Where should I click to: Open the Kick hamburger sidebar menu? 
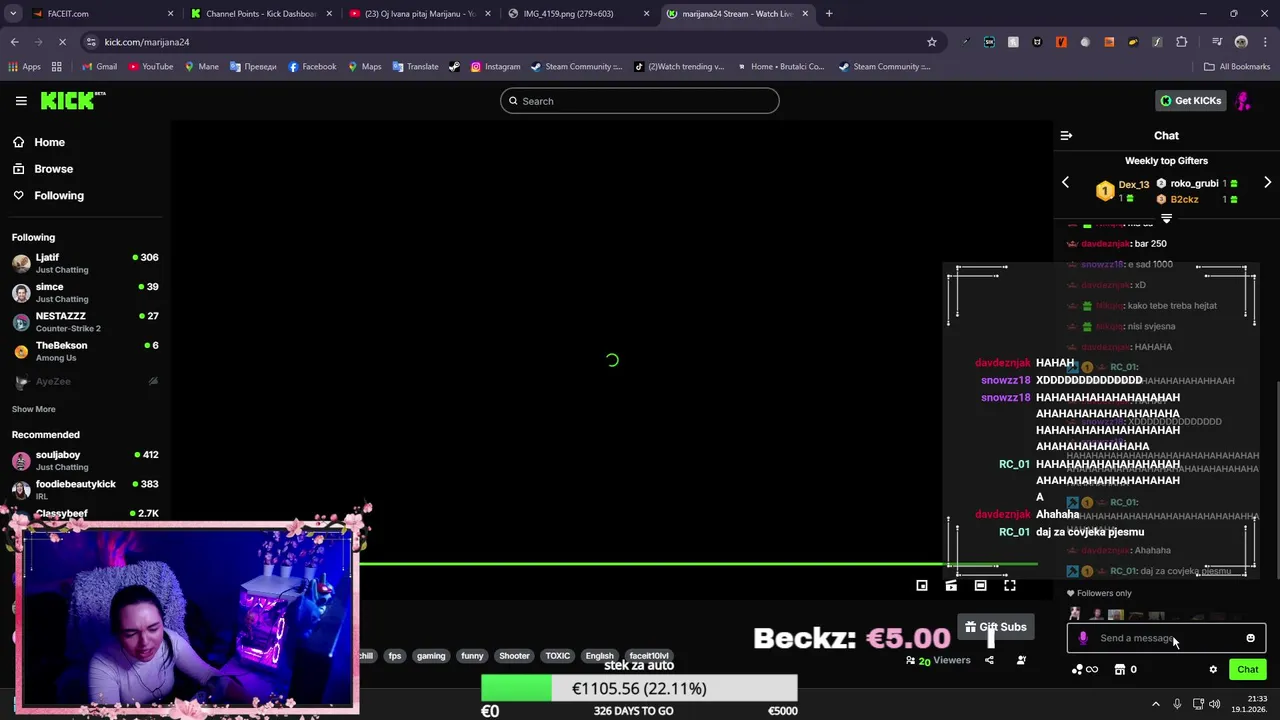pos(21,101)
